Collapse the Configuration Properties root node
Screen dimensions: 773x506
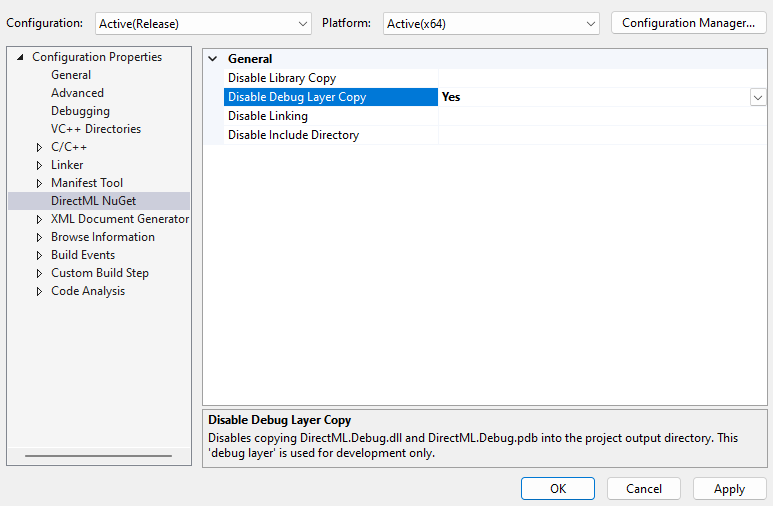(21, 57)
